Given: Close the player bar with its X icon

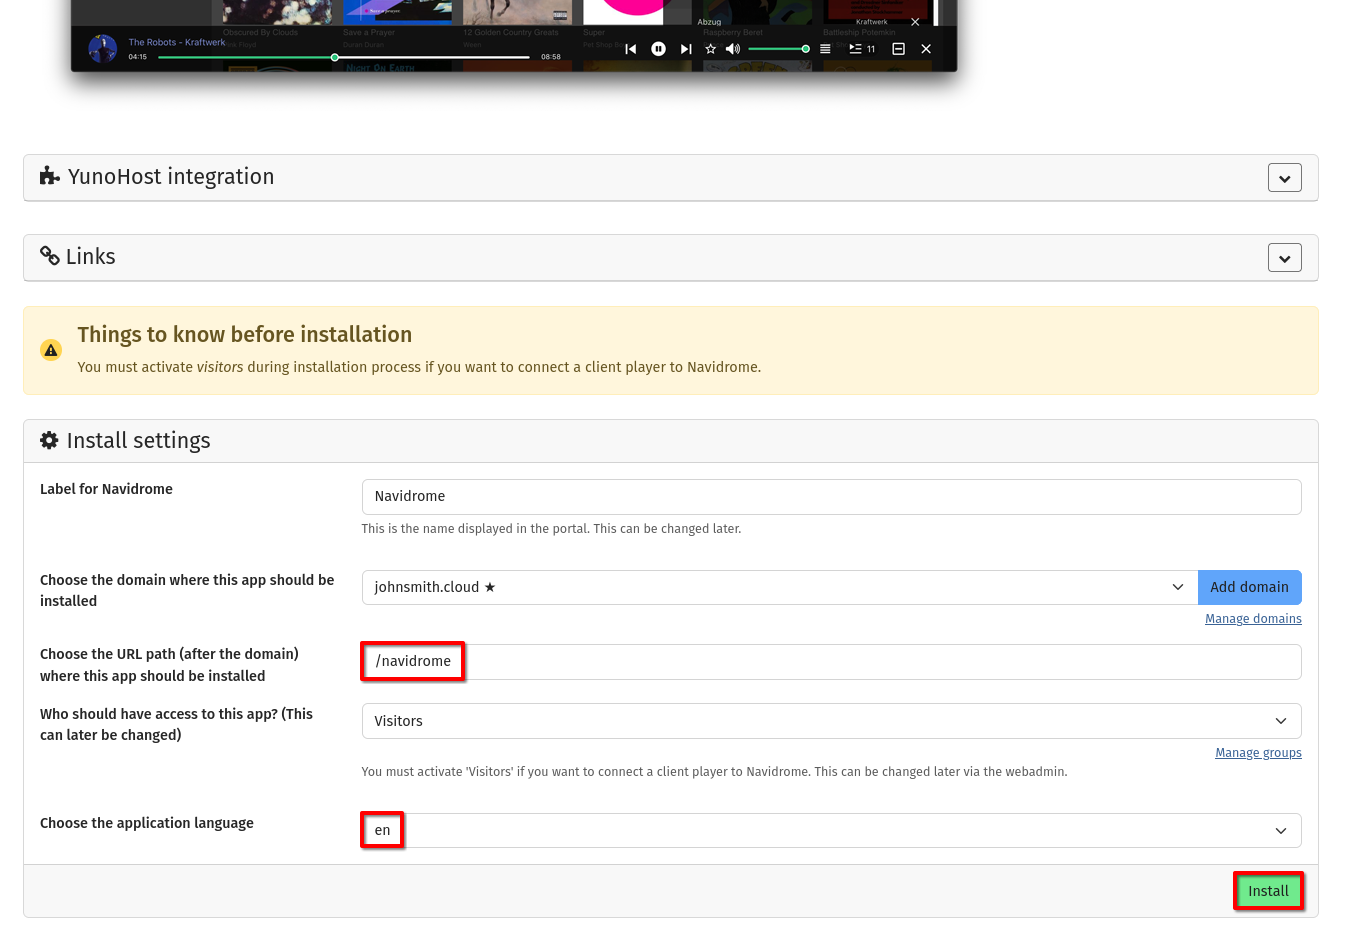Looking at the screenshot, I should pos(926,49).
